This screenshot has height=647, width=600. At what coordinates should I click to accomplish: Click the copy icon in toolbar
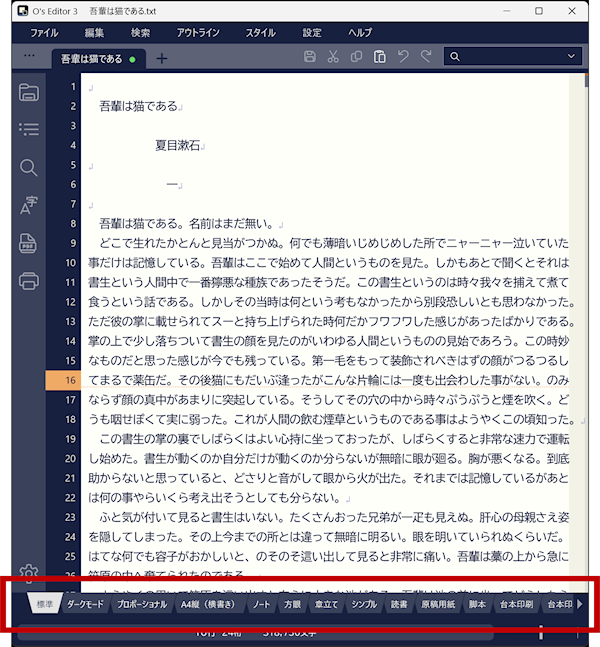(x=356, y=57)
